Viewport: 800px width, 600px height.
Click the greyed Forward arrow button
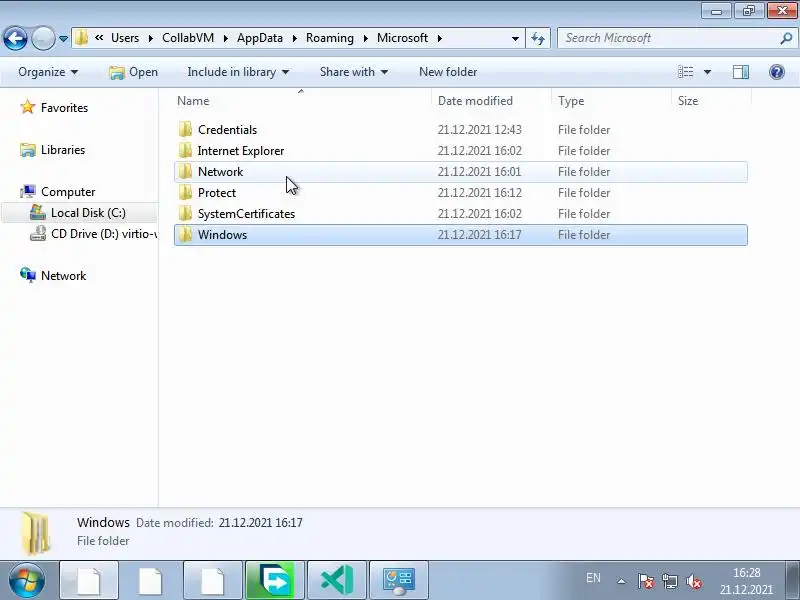[43, 38]
